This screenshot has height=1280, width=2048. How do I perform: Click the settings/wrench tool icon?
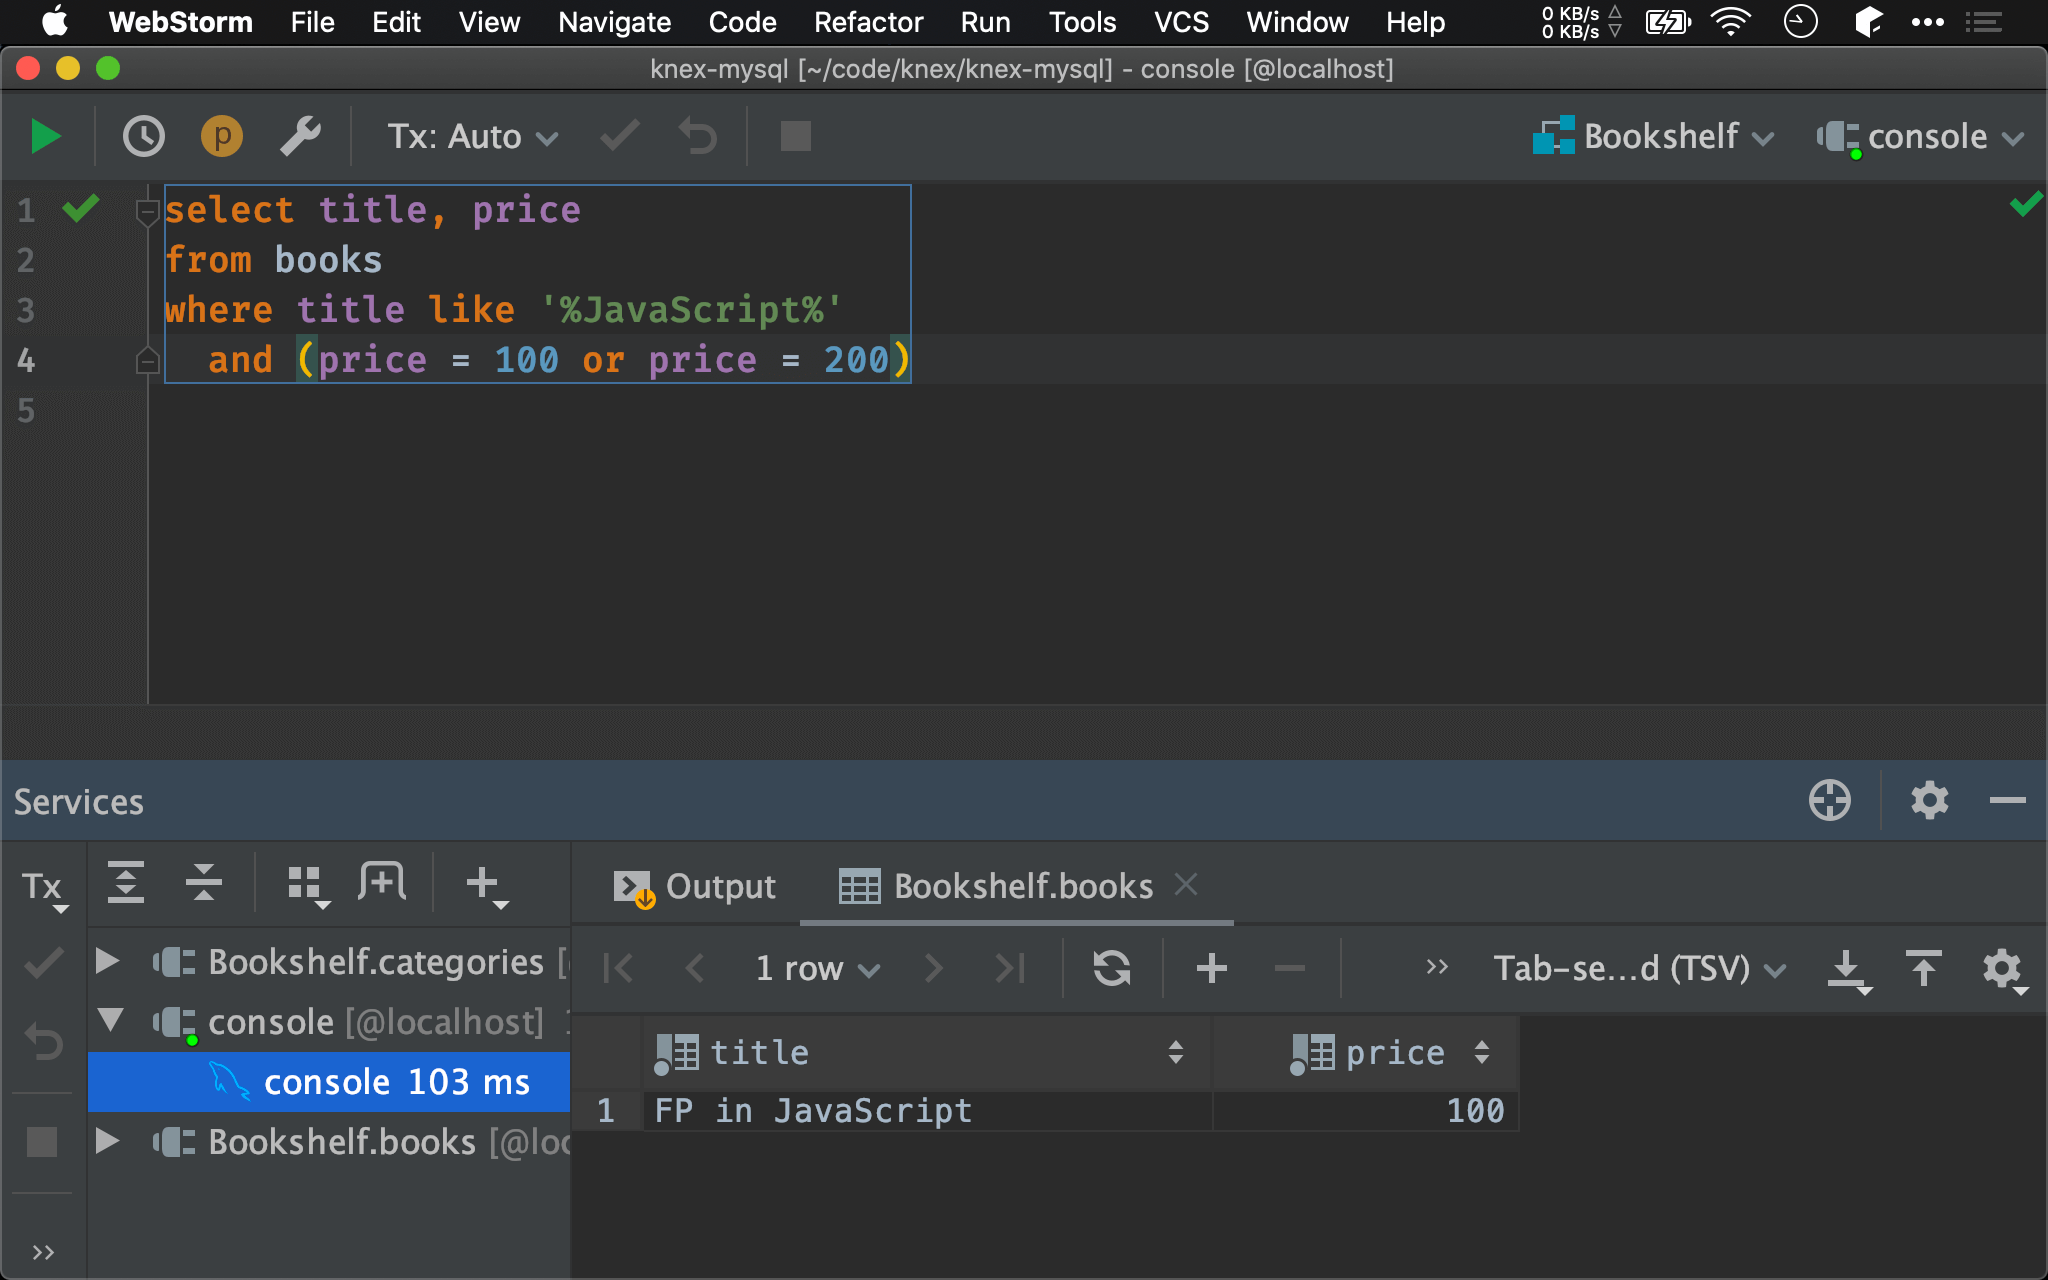pos(299,137)
